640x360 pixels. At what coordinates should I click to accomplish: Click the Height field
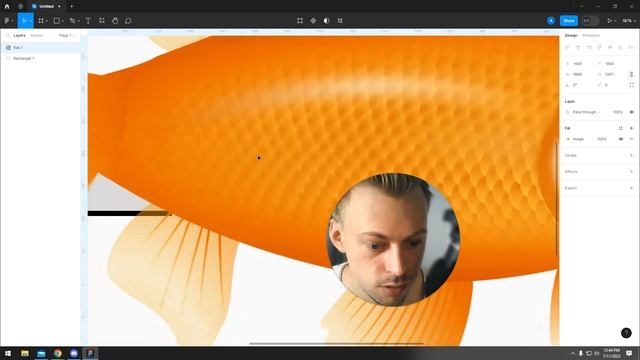point(611,74)
